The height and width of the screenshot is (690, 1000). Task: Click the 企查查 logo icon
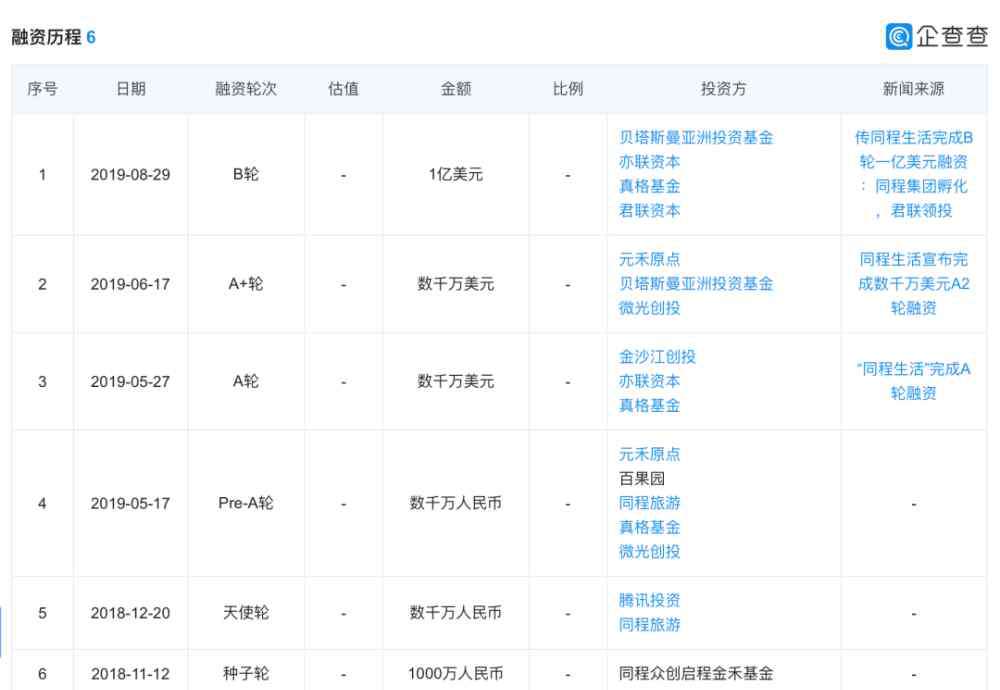[x=898, y=36]
